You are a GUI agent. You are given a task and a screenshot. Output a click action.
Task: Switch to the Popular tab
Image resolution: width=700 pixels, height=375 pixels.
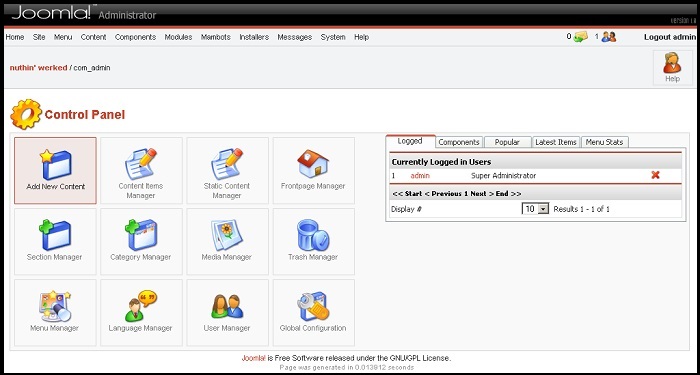507,142
